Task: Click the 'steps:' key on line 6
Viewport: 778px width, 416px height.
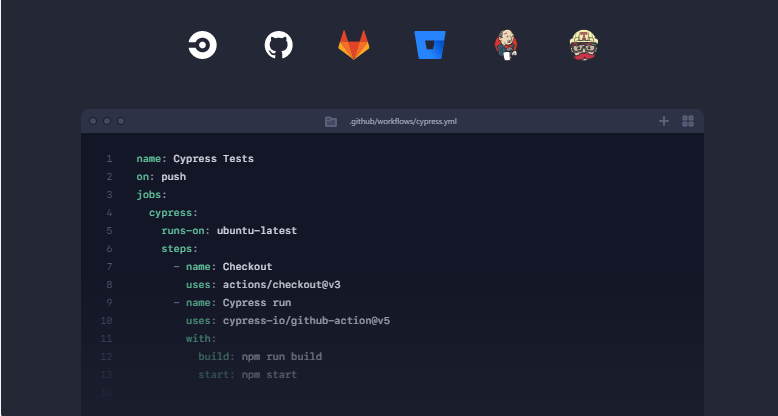Action: pos(180,249)
